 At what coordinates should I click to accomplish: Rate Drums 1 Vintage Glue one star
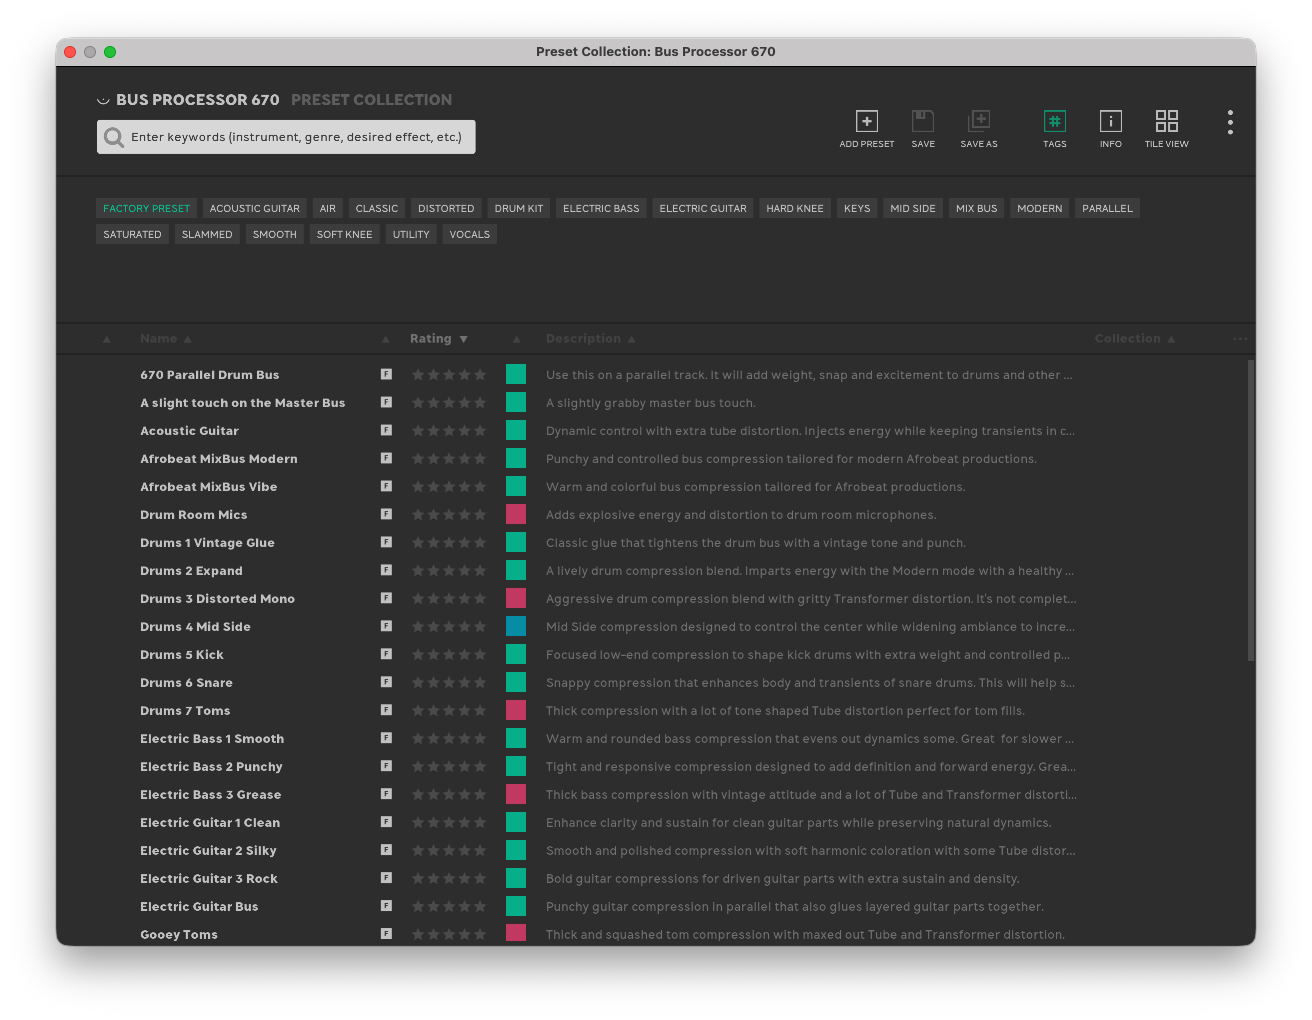click(418, 542)
